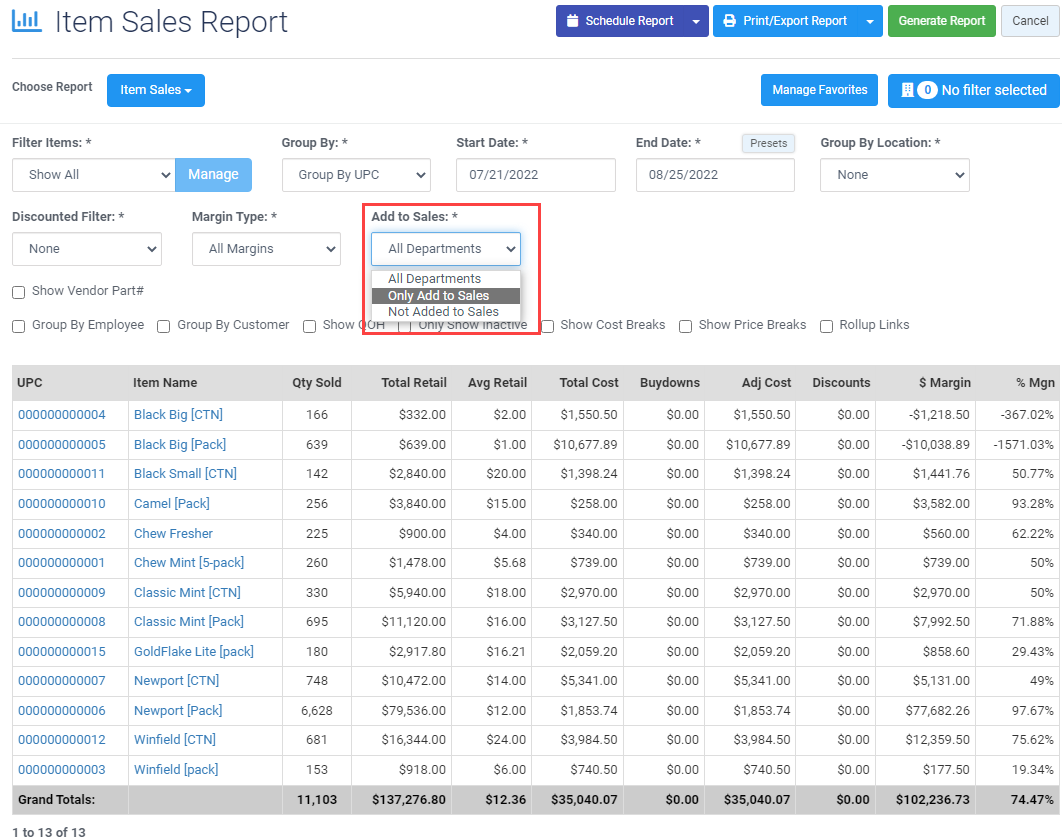The width and height of the screenshot is (1062, 840).
Task: Open the Chew Fresher item link
Action: pyautogui.click(x=173, y=533)
